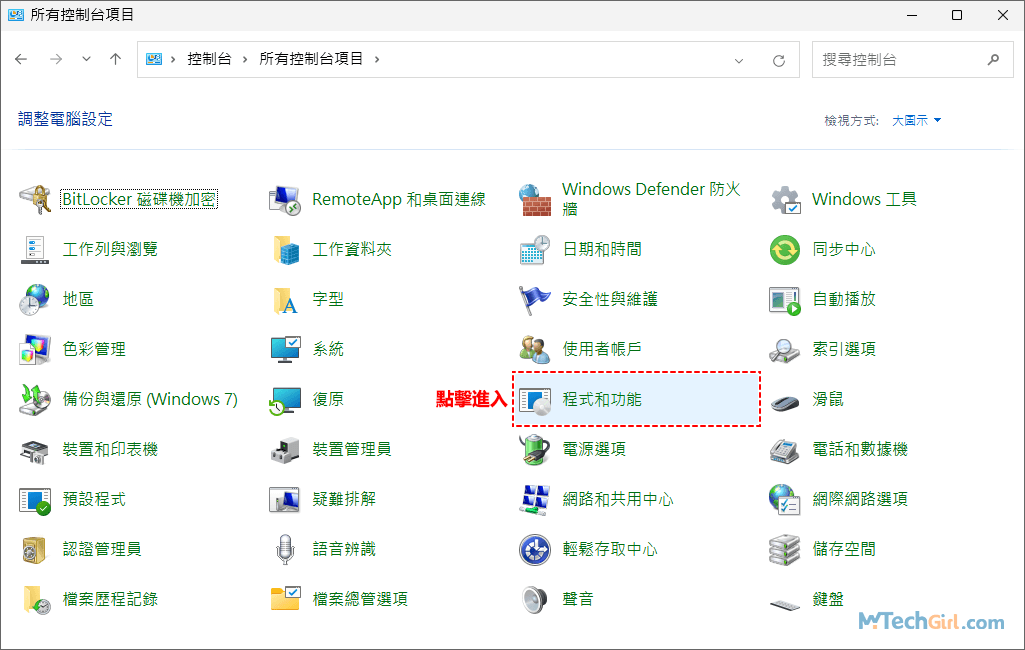1025x650 pixels.
Task: Click the 聲音 speaker icon
Action: [x=535, y=599]
